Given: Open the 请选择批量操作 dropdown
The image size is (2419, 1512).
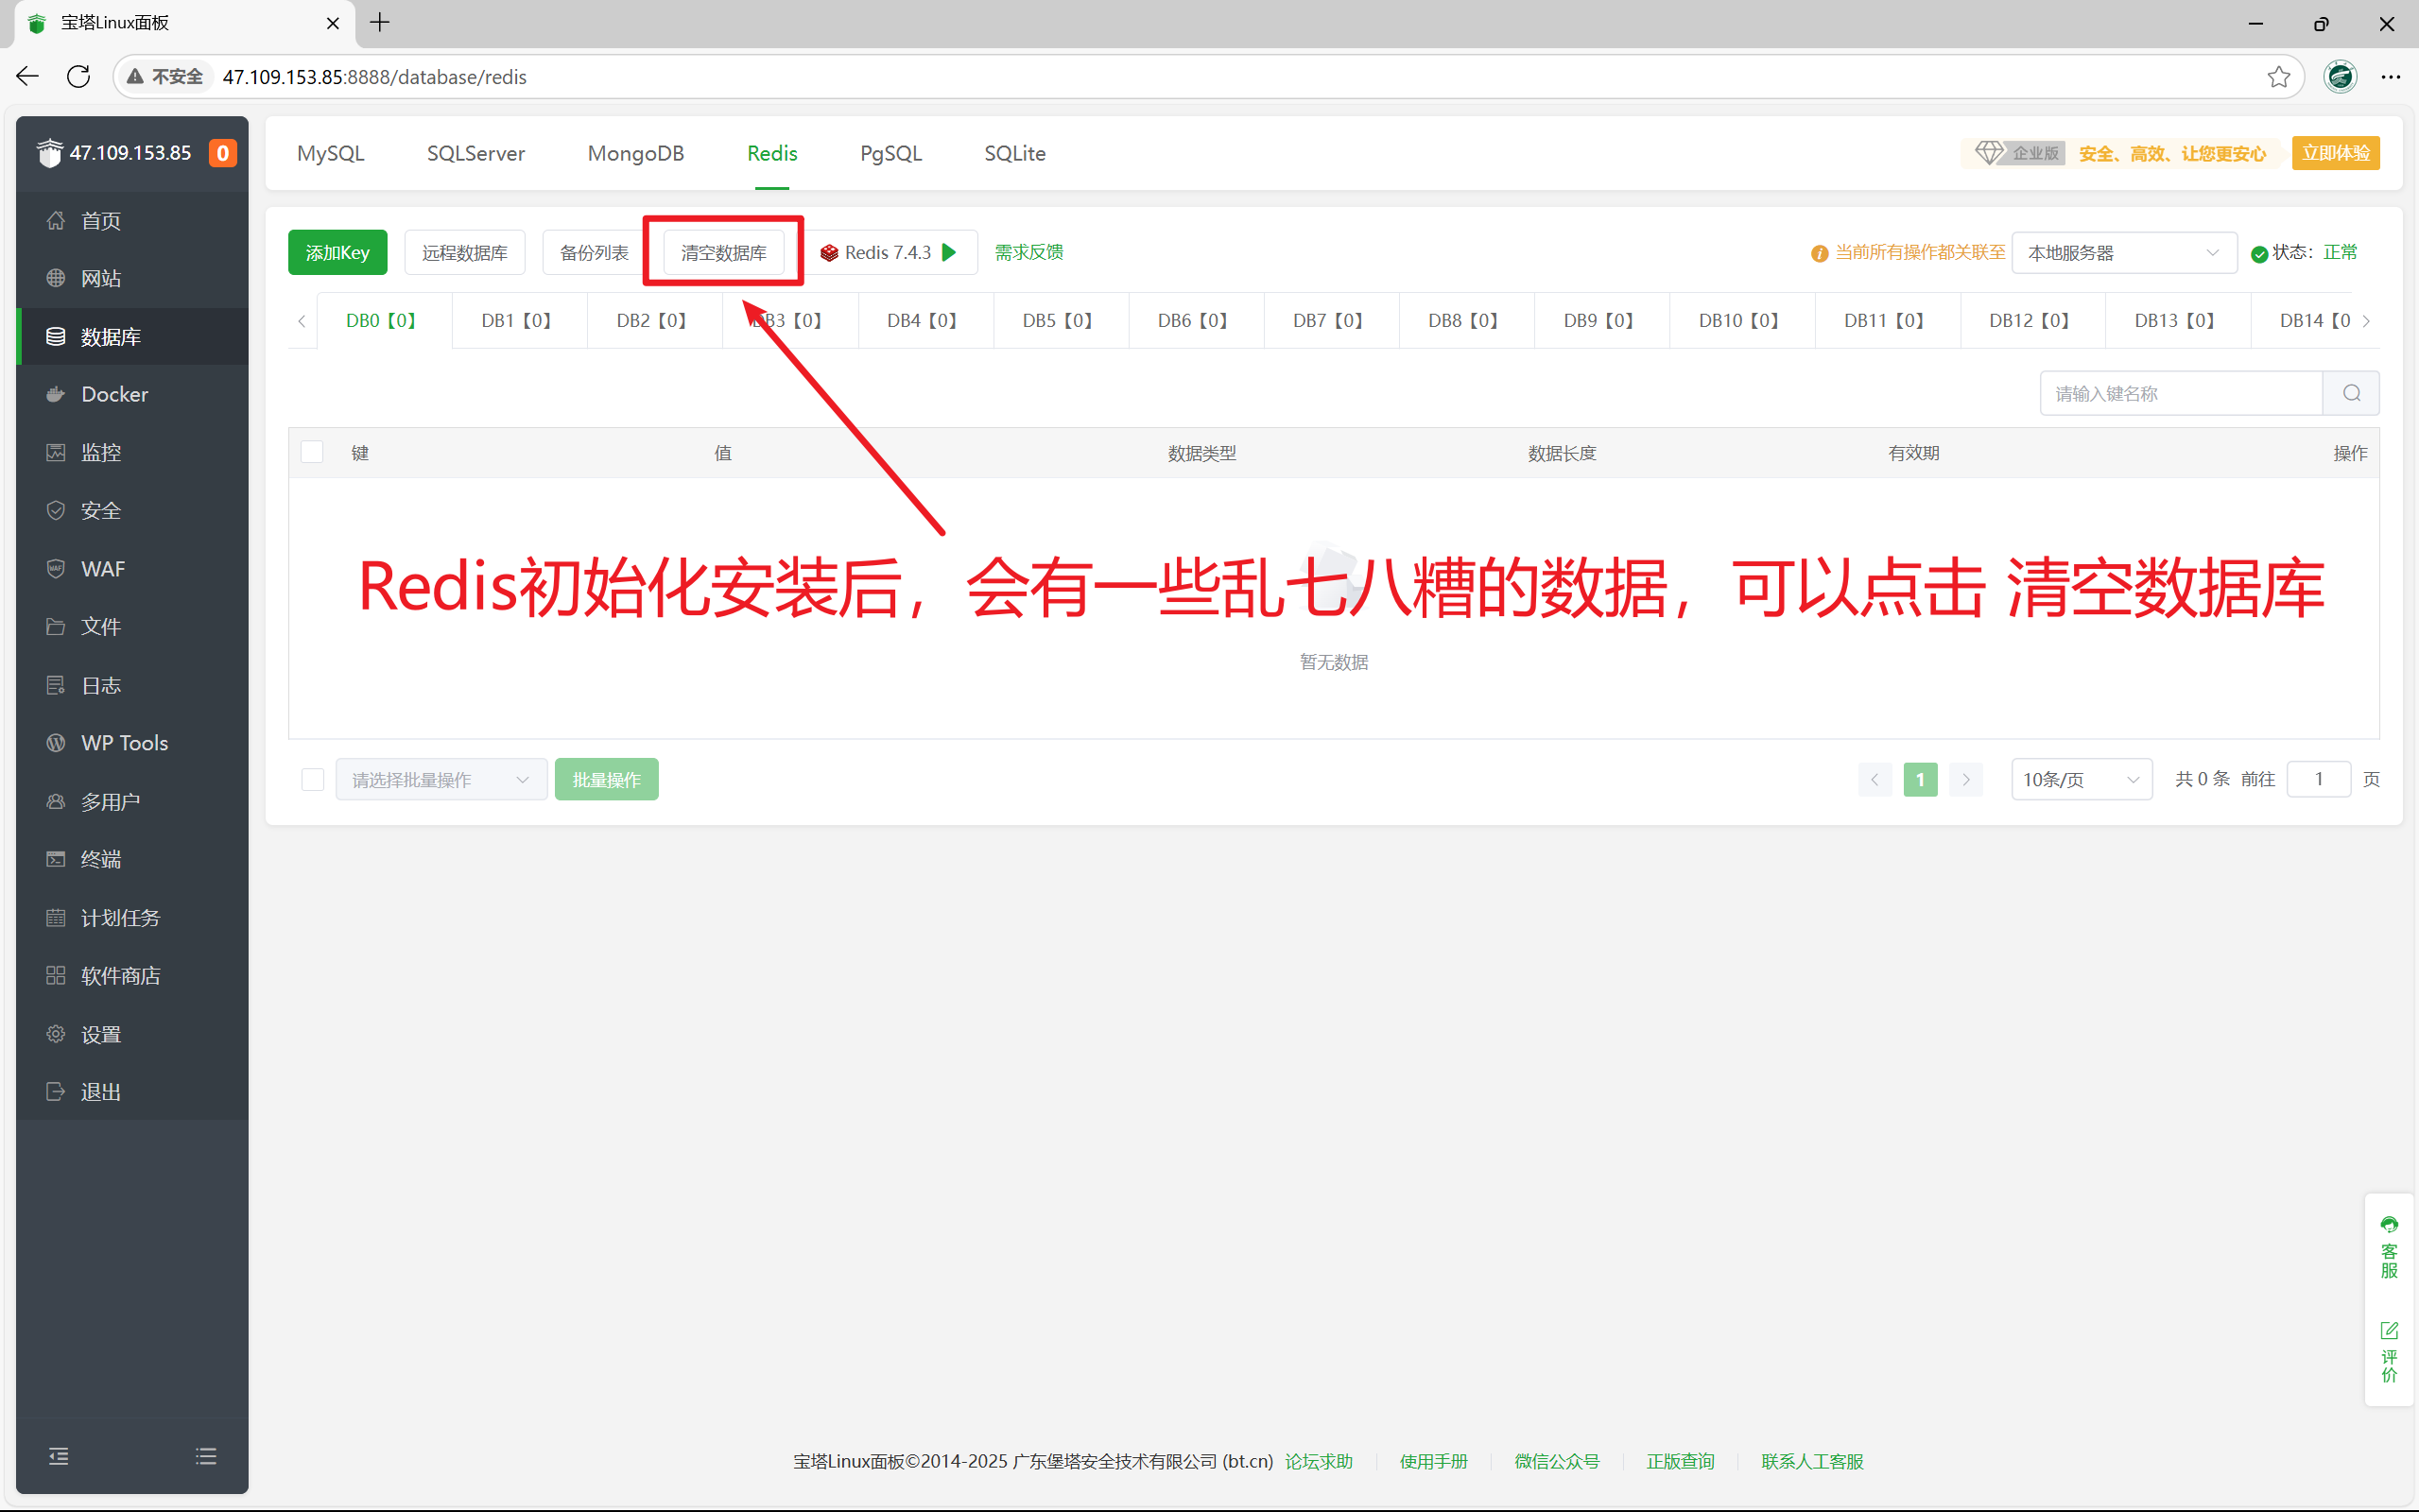Looking at the screenshot, I should pyautogui.click(x=440, y=779).
